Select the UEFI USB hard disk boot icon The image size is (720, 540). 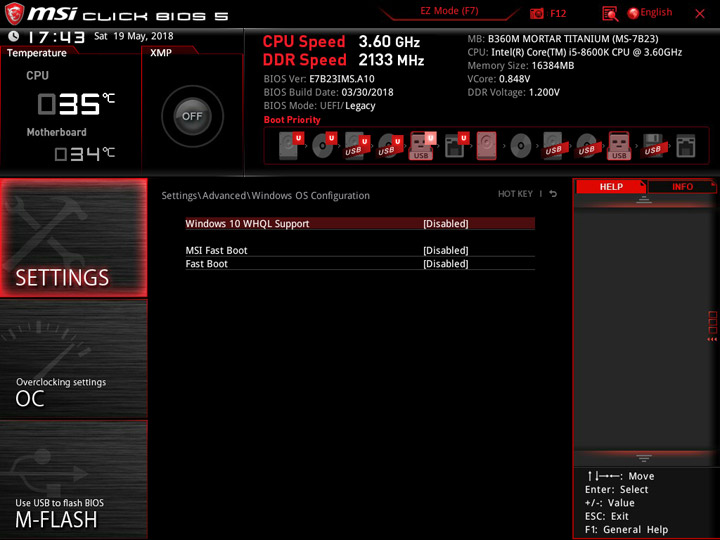[357, 146]
